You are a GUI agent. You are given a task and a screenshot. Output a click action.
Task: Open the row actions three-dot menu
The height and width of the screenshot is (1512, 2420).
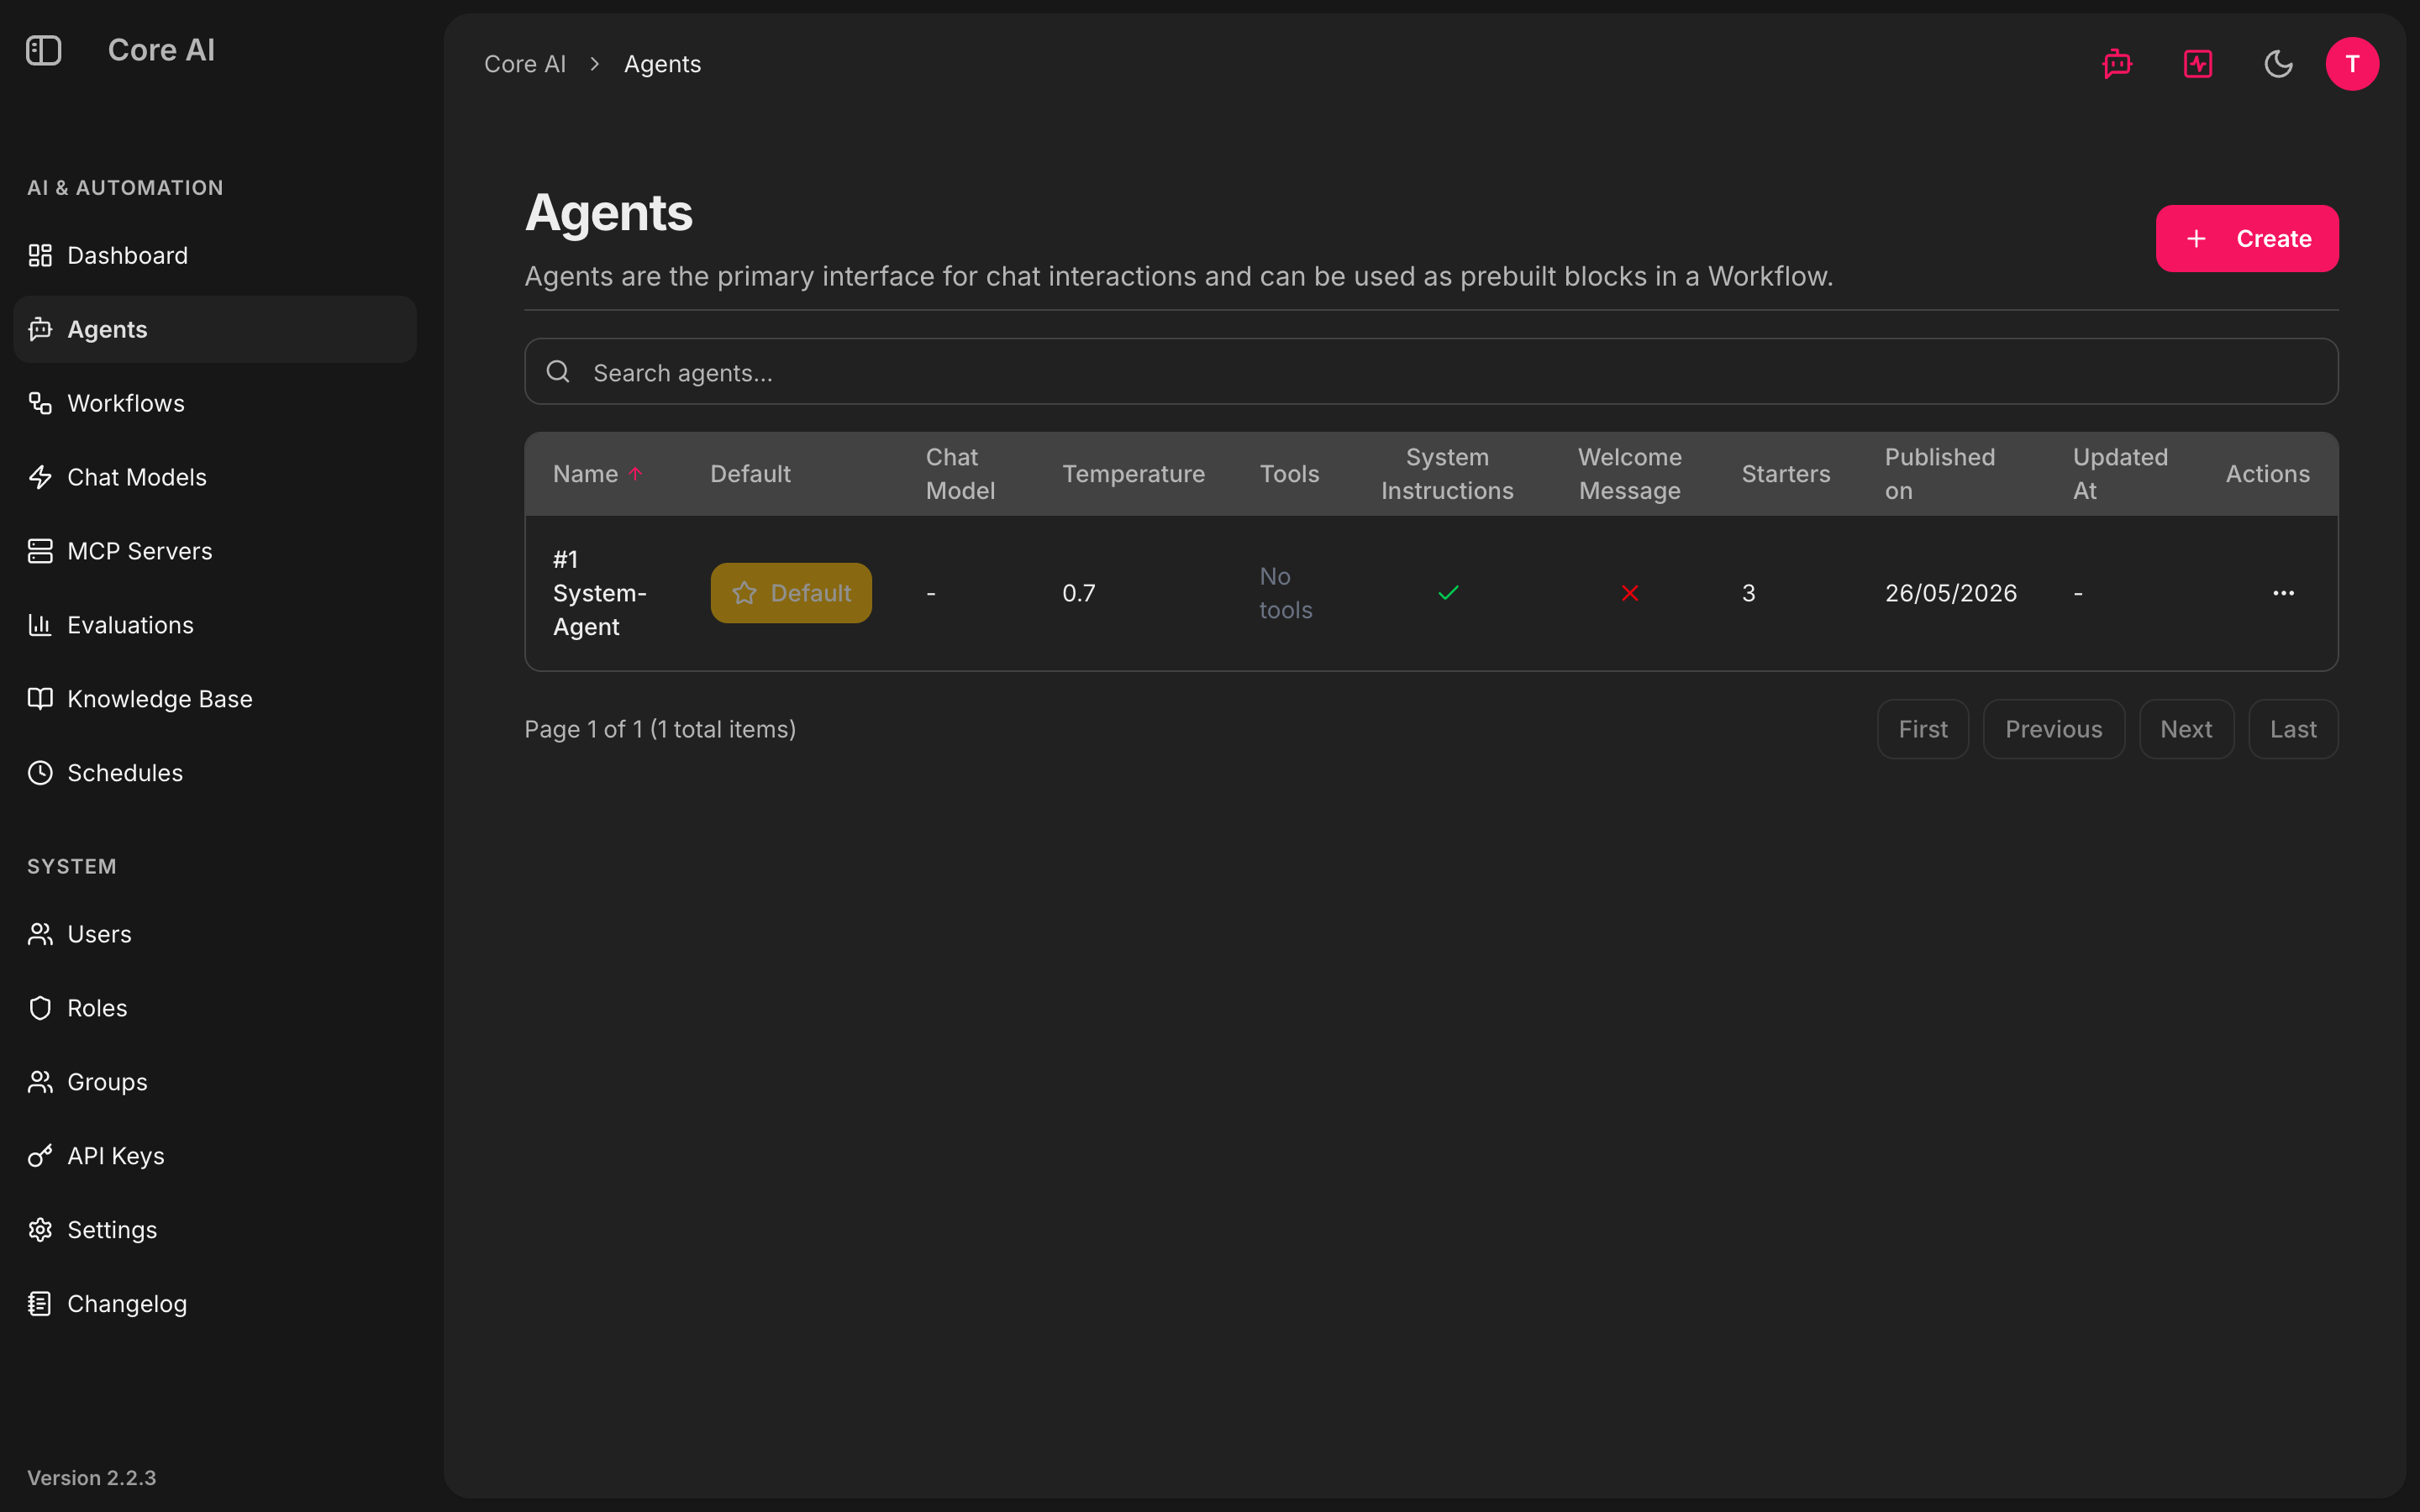pyautogui.click(x=2283, y=593)
